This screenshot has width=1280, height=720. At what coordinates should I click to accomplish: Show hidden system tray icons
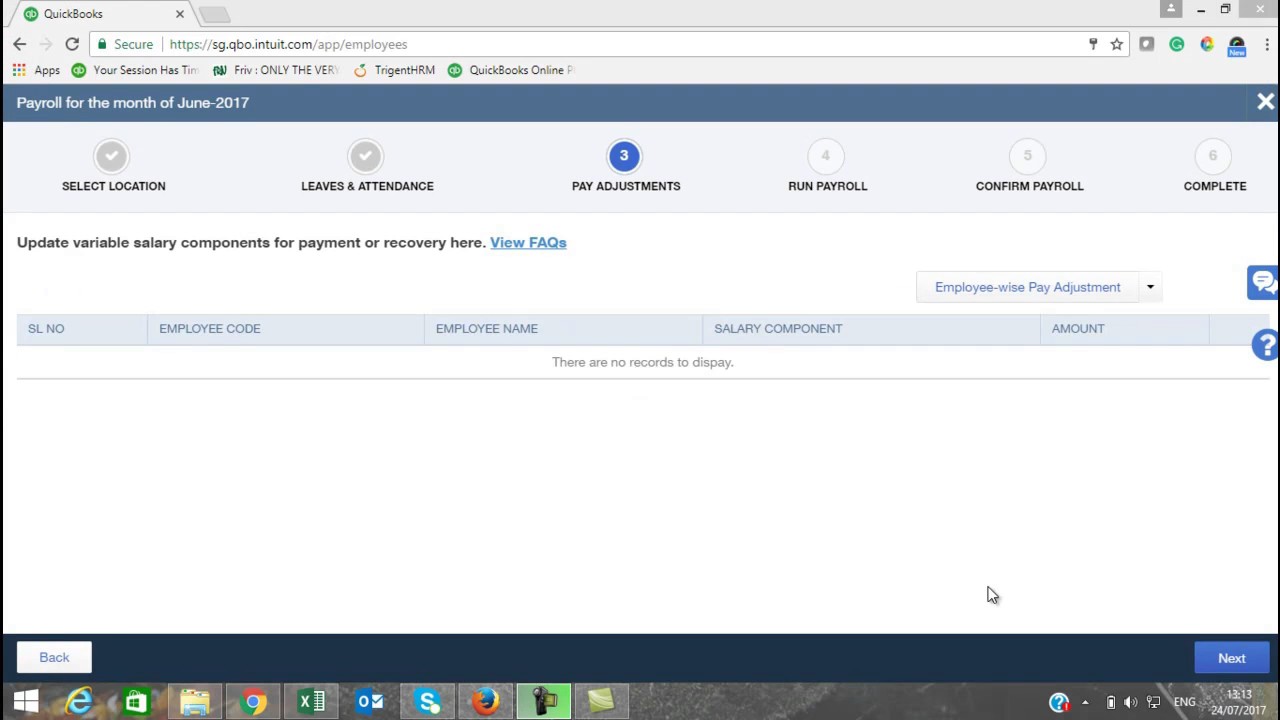pyautogui.click(x=1085, y=703)
